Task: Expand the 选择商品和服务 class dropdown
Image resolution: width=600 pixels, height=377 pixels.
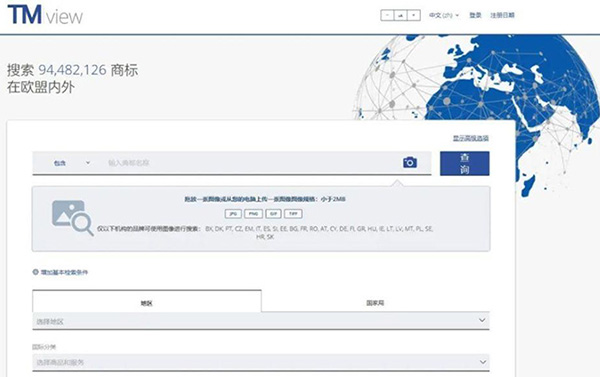Action: 261,362
